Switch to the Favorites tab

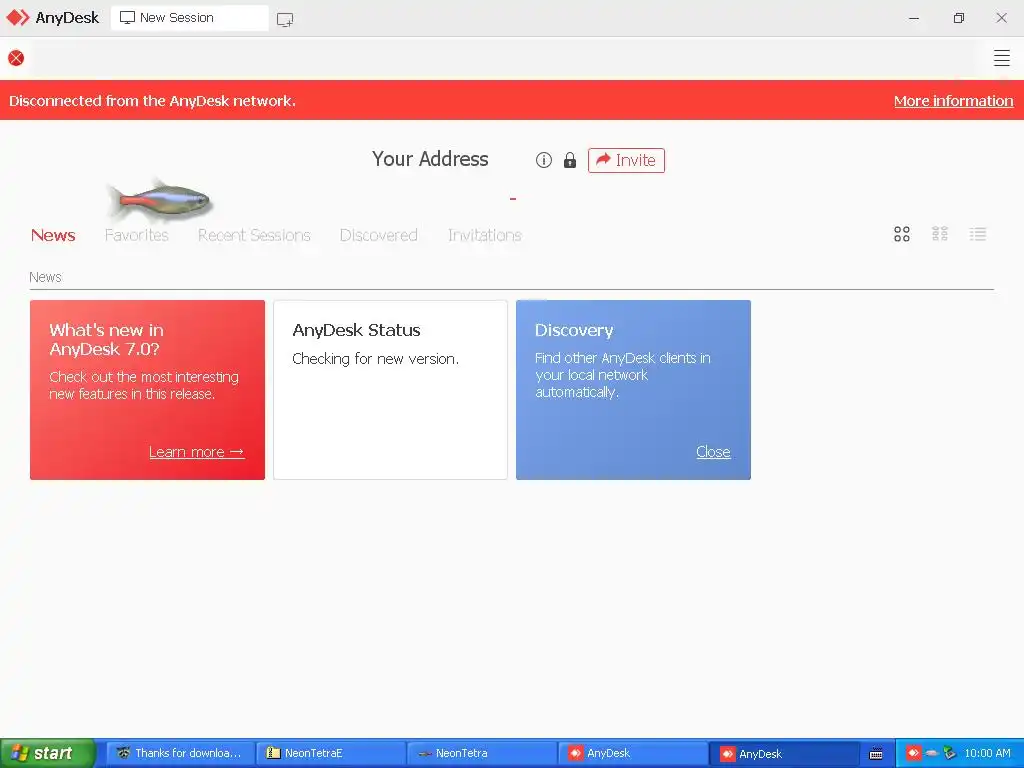click(136, 235)
